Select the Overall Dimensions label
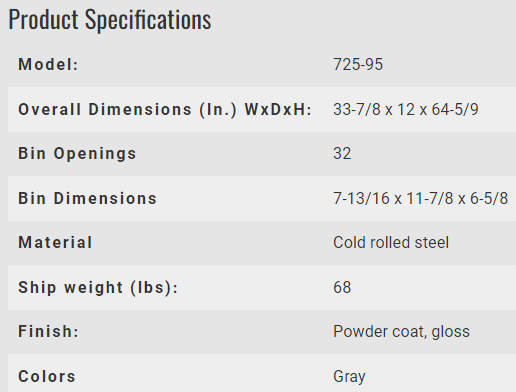Image resolution: width=516 pixels, height=392 pixels. click(x=165, y=110)
